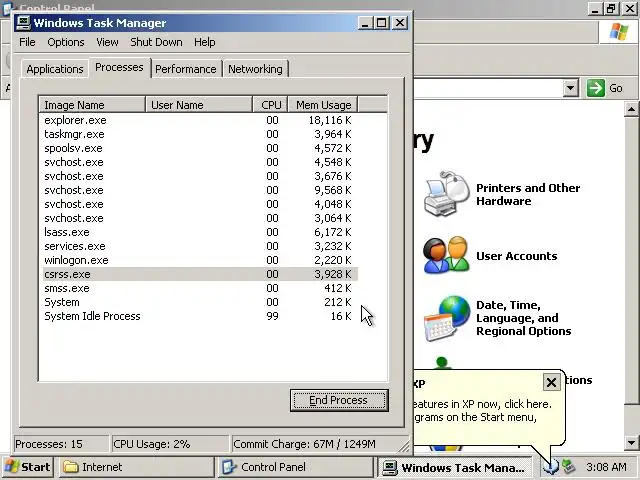Sort processes by User Name column

[x=199, y=105]
